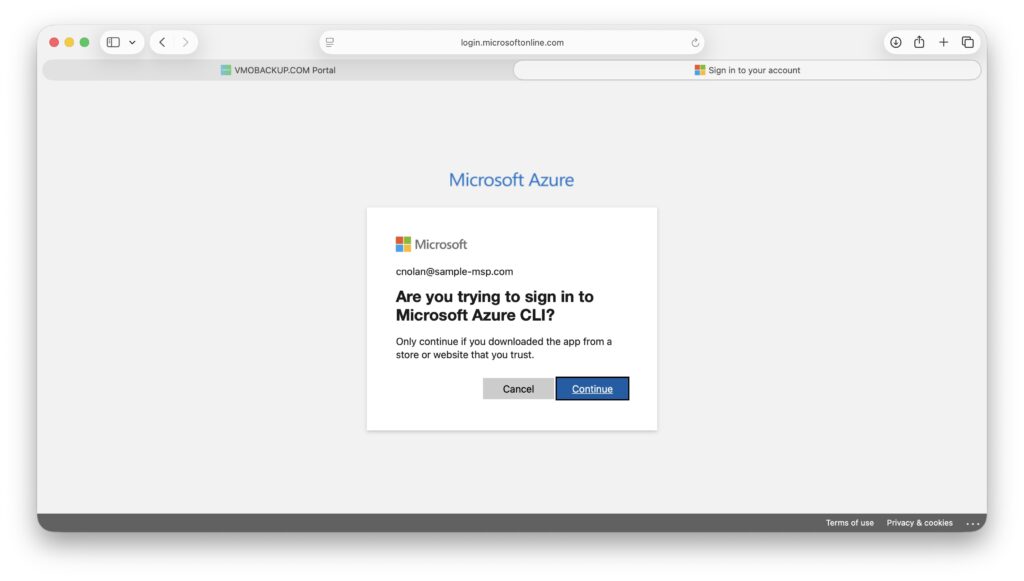The image size is (1024, 581).
Task: Cancel the Azure CLI sign-in
Action: coord(518,389)
